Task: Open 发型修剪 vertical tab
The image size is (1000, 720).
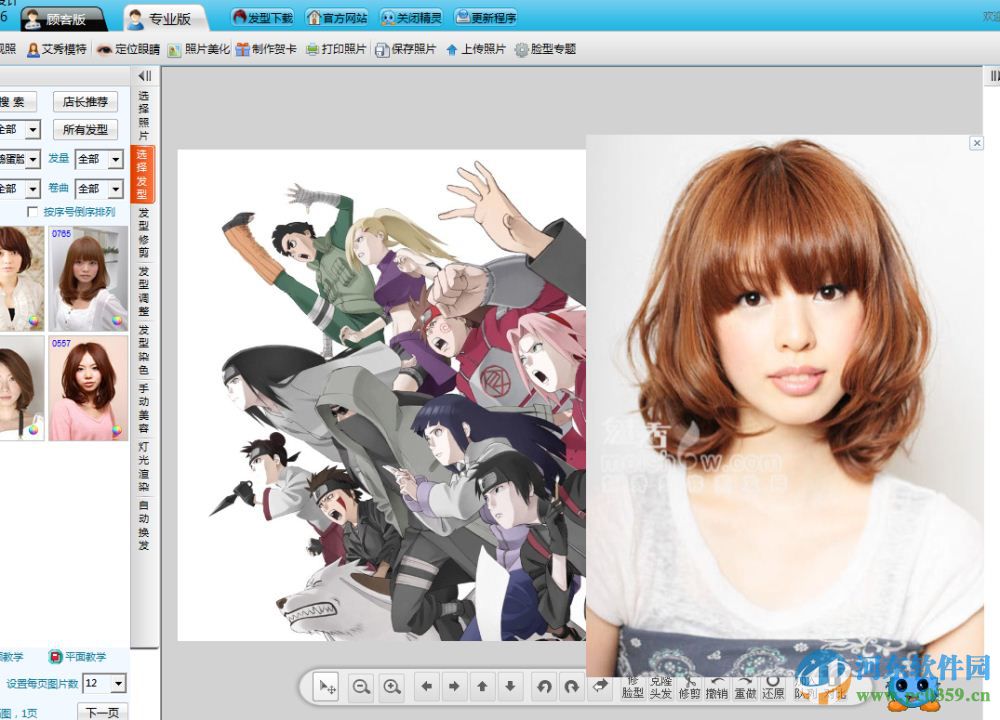Action: (143, 232)
